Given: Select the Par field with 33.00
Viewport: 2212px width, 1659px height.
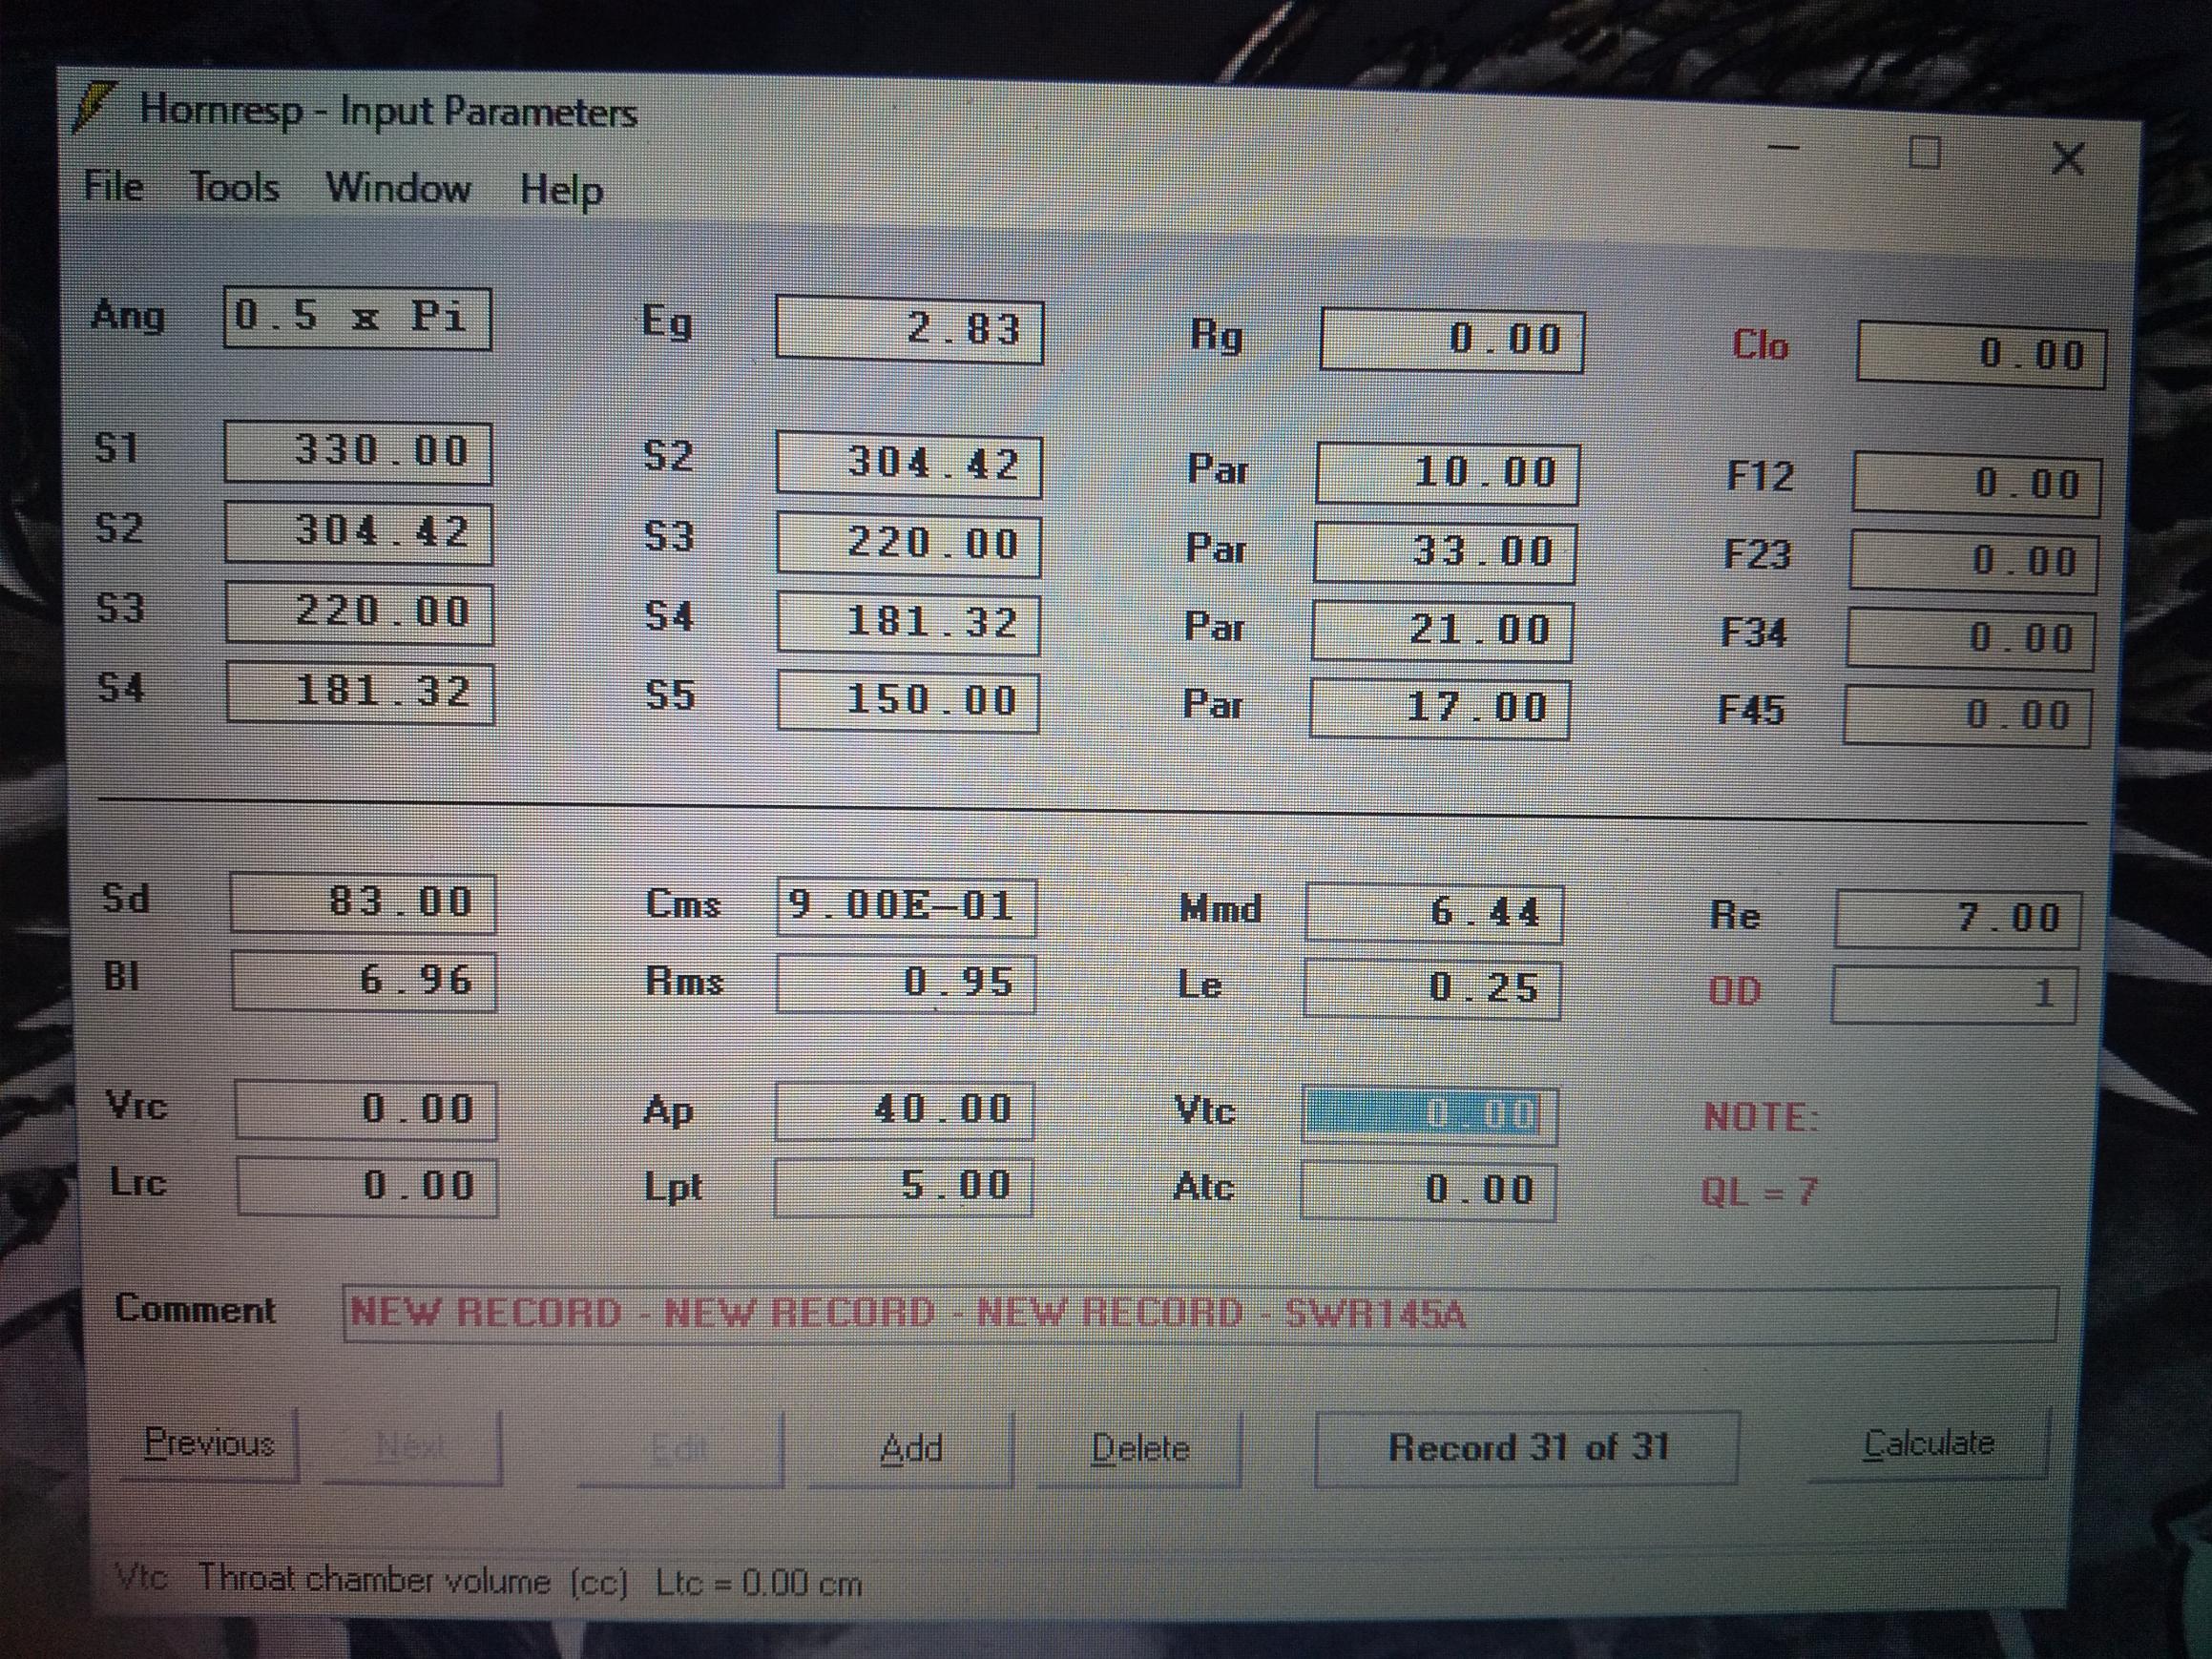Looking at the screenshot, I should [1444, 552].
